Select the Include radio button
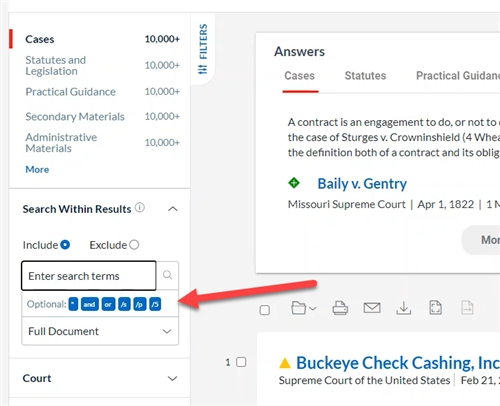This screenshot has width=500, height=406. tap(65, 245)
